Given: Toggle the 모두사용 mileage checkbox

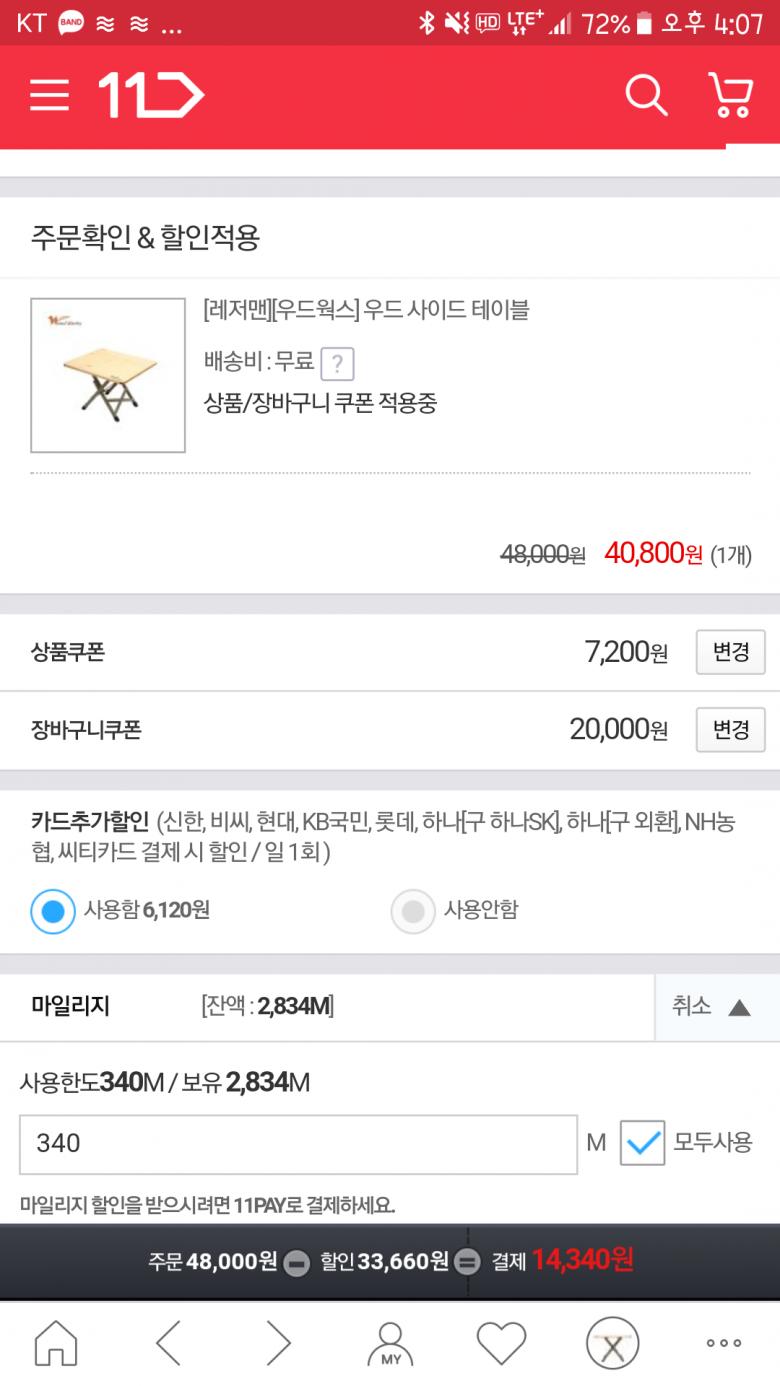Looking at the screenshot, I should pos(642,1143).
